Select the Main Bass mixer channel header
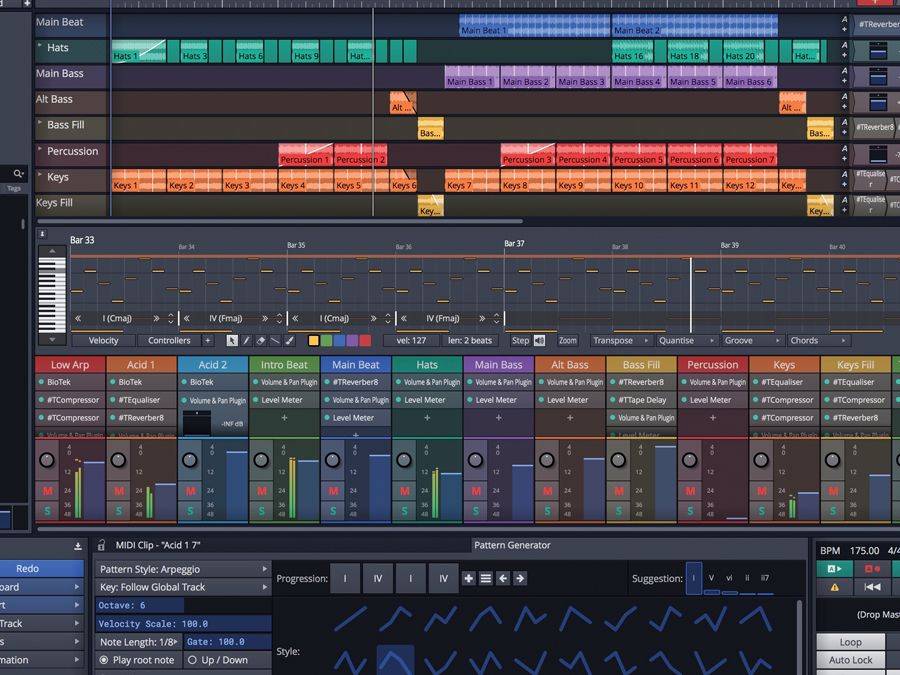900x675 pixels. pyautogui.click(x=498, y=364)
